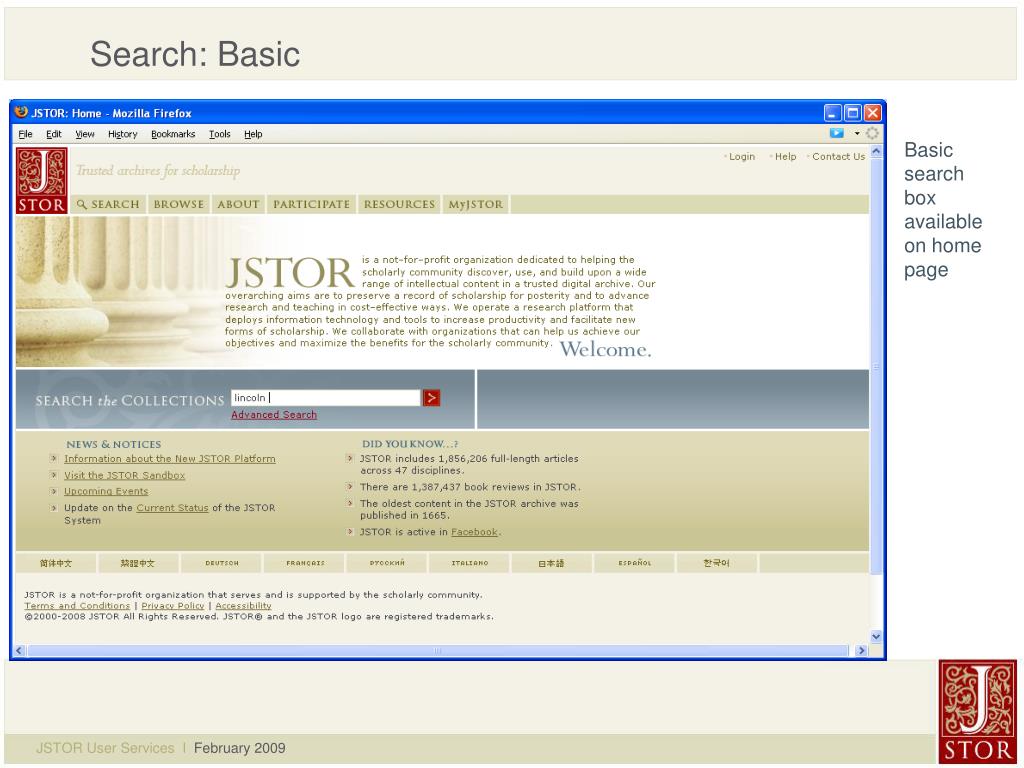The width and height of the screenshot is (1024, 768).
Task: Switch language to Japanese 日本語
Action: (x=552, y=563)
